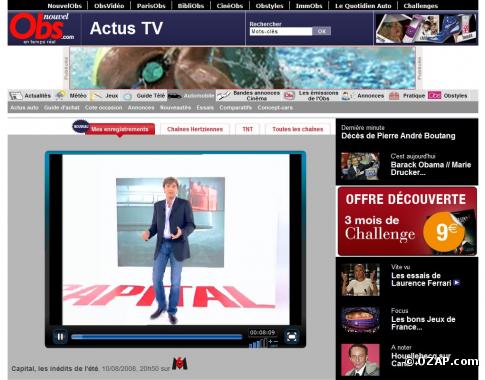
Task: Open BibliObs in top menu
Action: pos(191,6)
